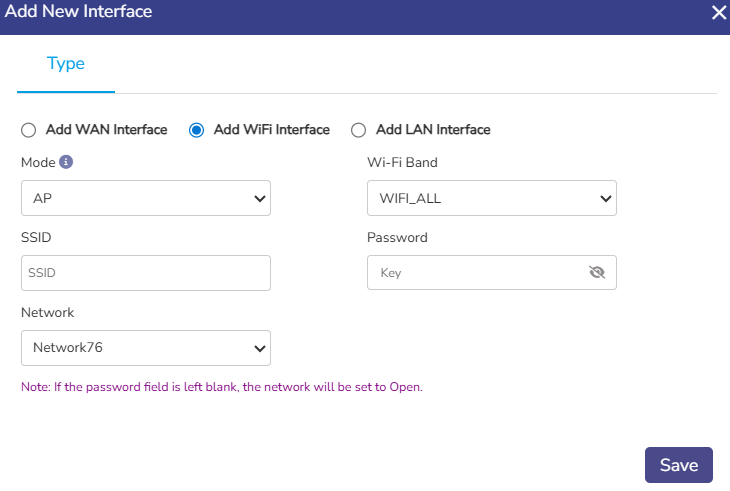Click the Mode field label

38,162
